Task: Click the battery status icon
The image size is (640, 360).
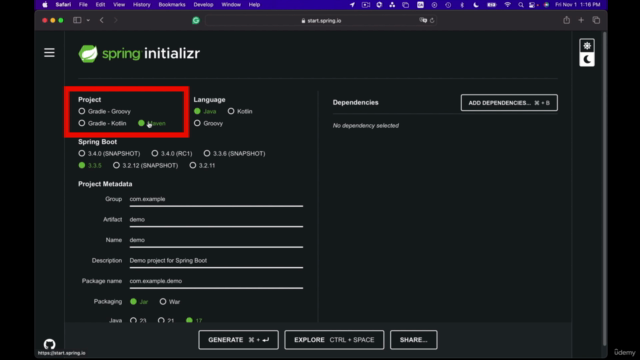Action: [492, 5]
